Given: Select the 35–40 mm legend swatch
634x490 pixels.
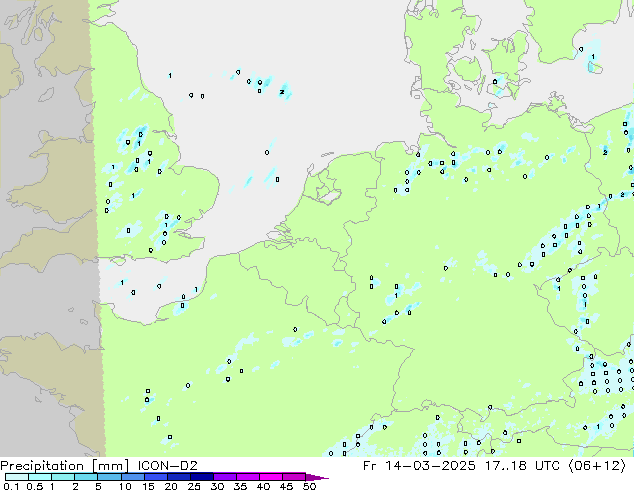Looking at the screenshot, I should [248, 477].
